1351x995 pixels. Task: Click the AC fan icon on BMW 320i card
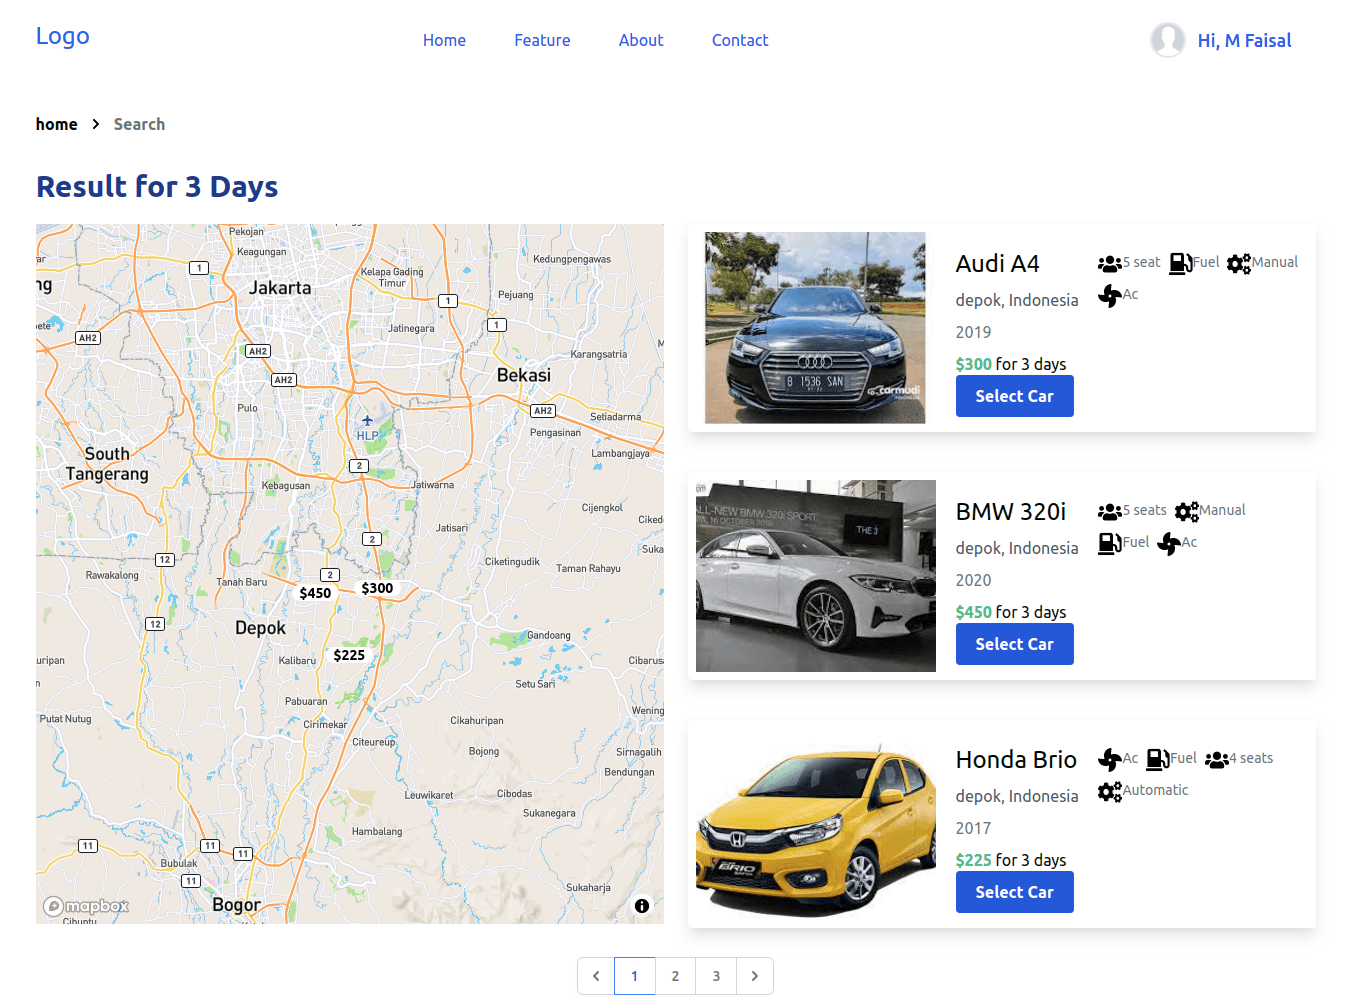tap(1168, 544)
